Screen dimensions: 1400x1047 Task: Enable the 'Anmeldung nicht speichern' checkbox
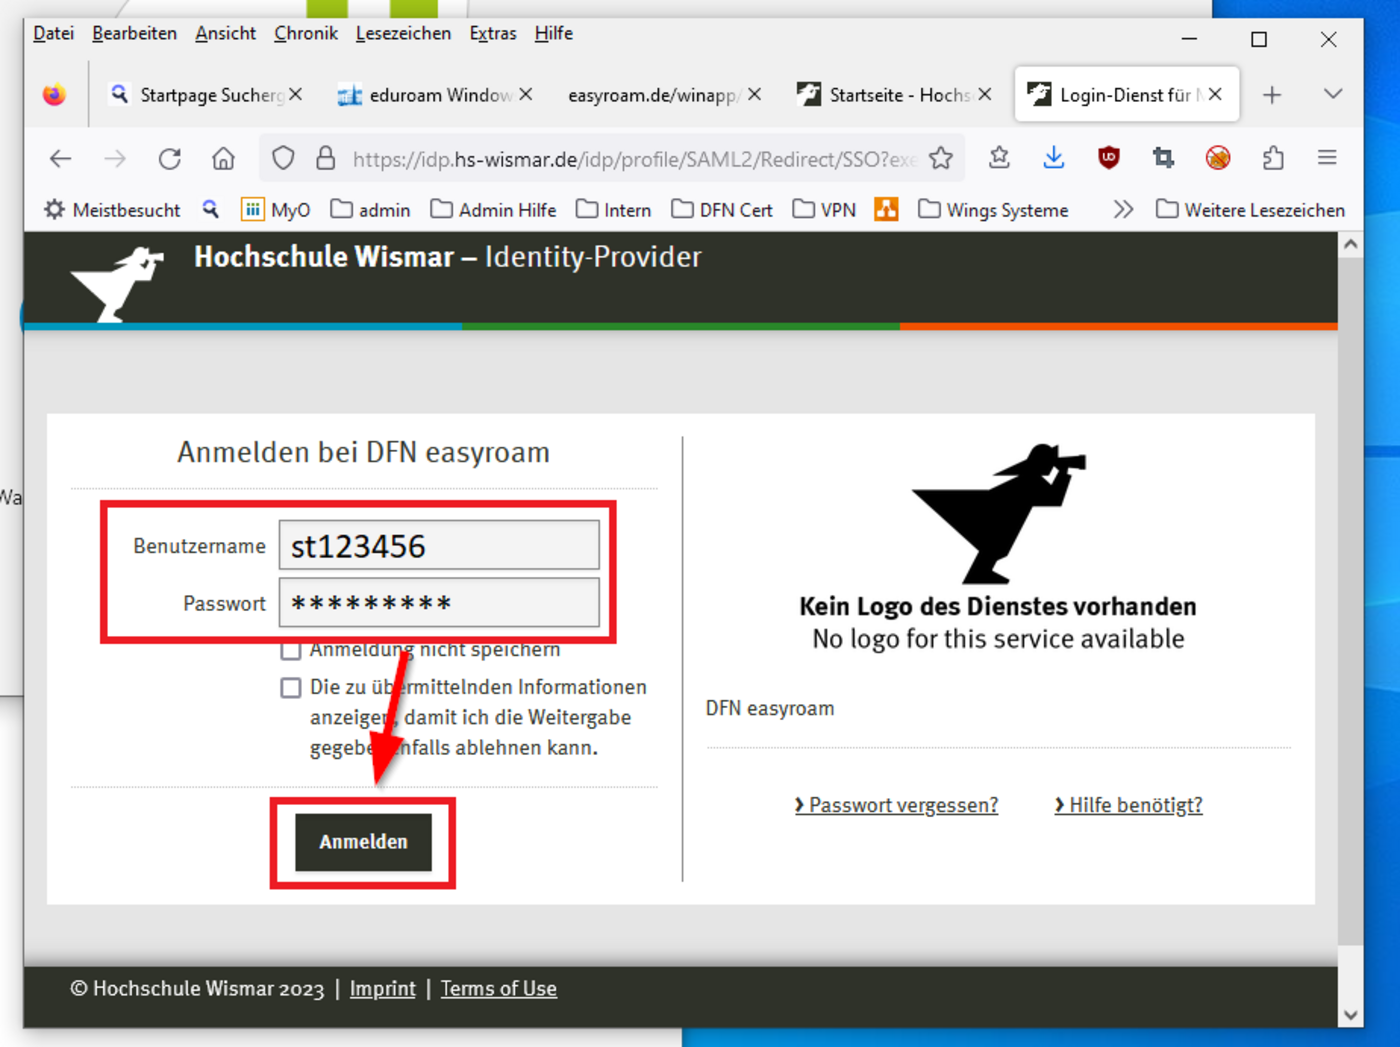pyautogui.click(x=291, y=651)
